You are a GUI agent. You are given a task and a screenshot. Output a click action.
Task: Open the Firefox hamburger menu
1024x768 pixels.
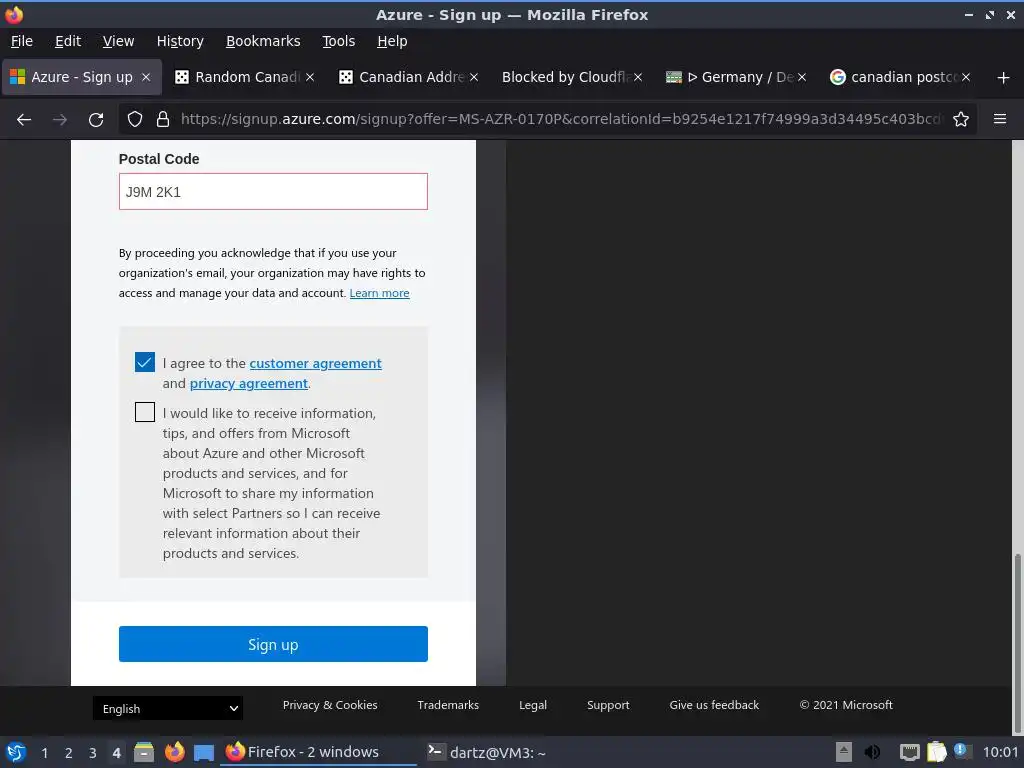tap(1000, 119)
